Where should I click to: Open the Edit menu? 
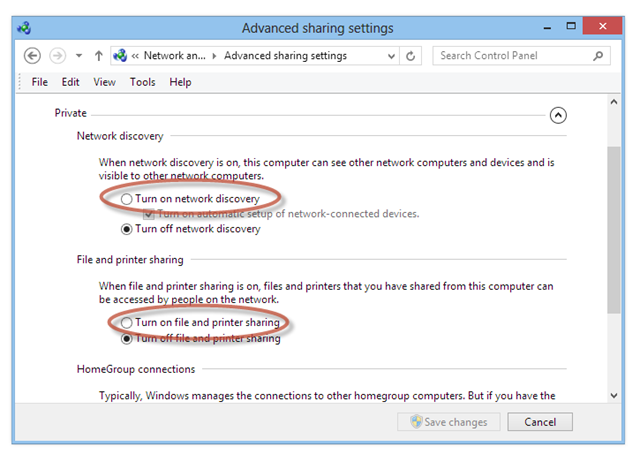(70, 82)
